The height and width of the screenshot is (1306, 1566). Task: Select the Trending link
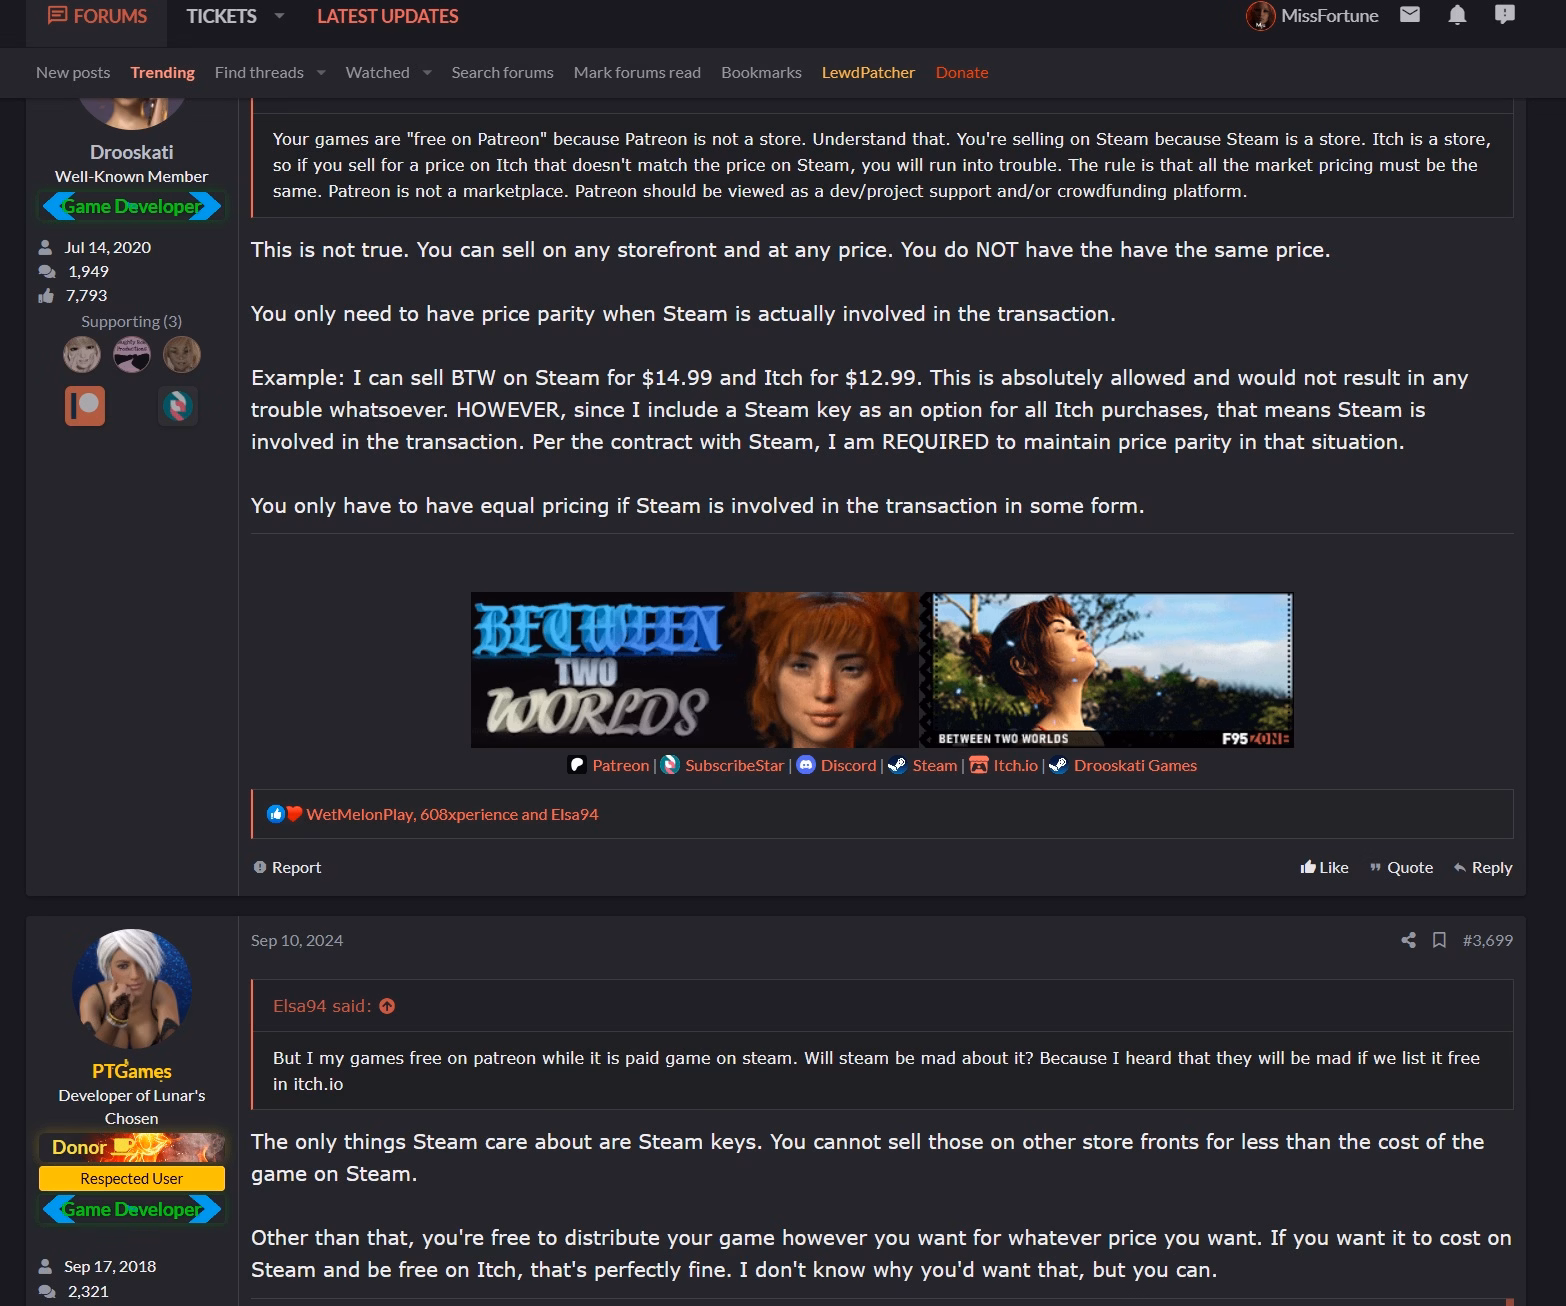(x=162, y=72)
